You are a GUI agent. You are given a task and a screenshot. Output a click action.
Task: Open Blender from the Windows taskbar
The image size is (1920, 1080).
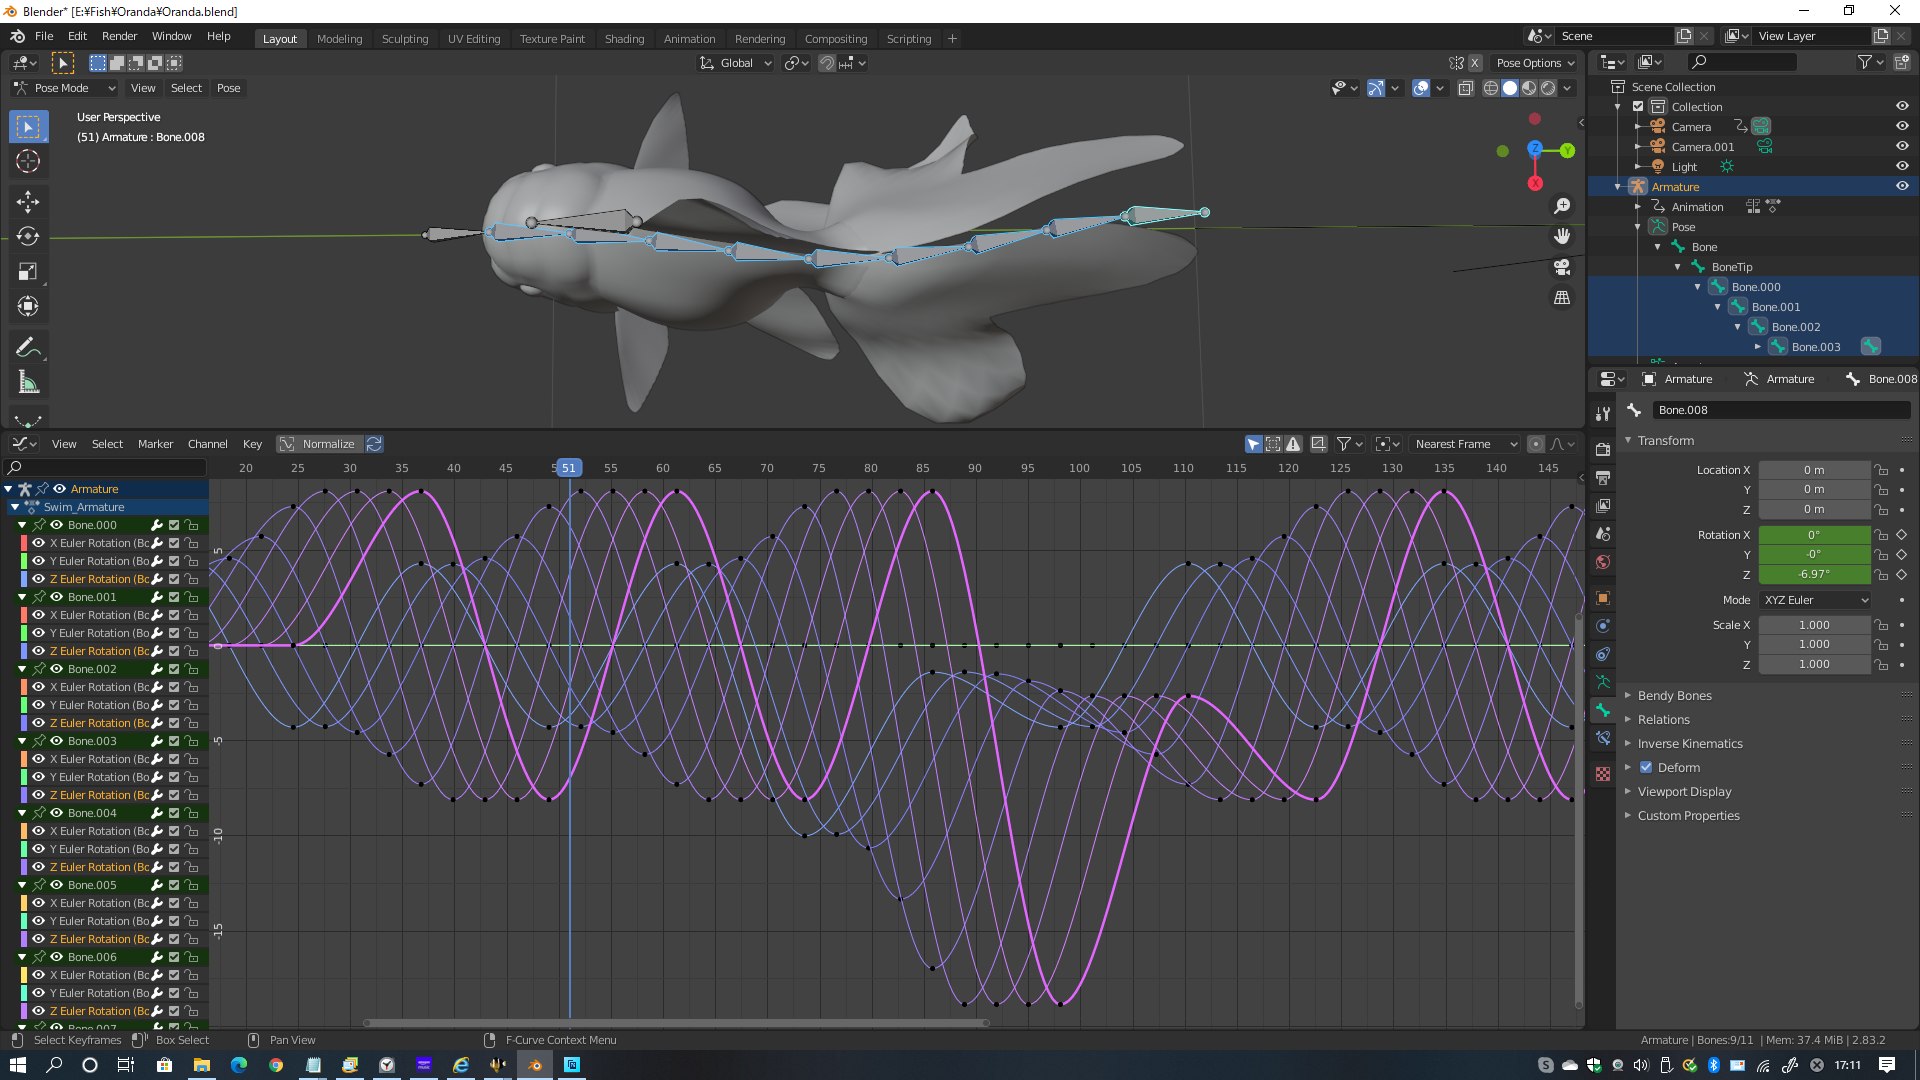coord(535,1065)
